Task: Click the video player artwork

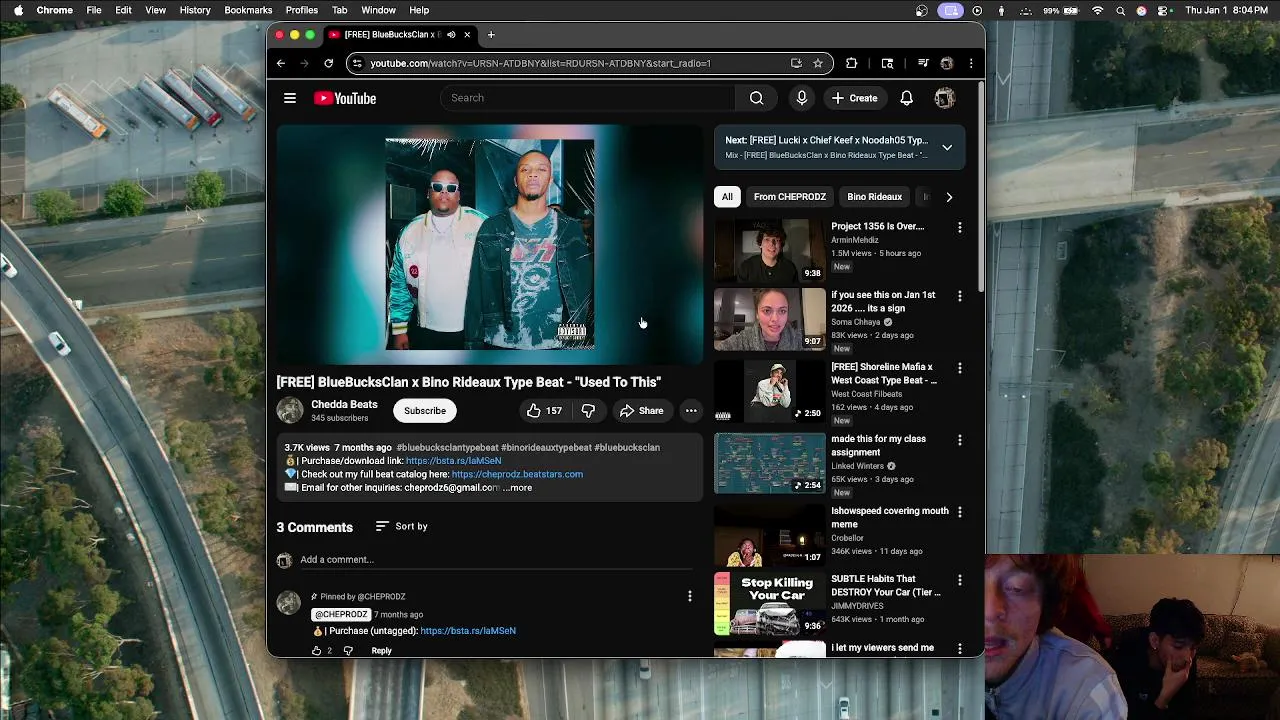Action: point(490,245)
